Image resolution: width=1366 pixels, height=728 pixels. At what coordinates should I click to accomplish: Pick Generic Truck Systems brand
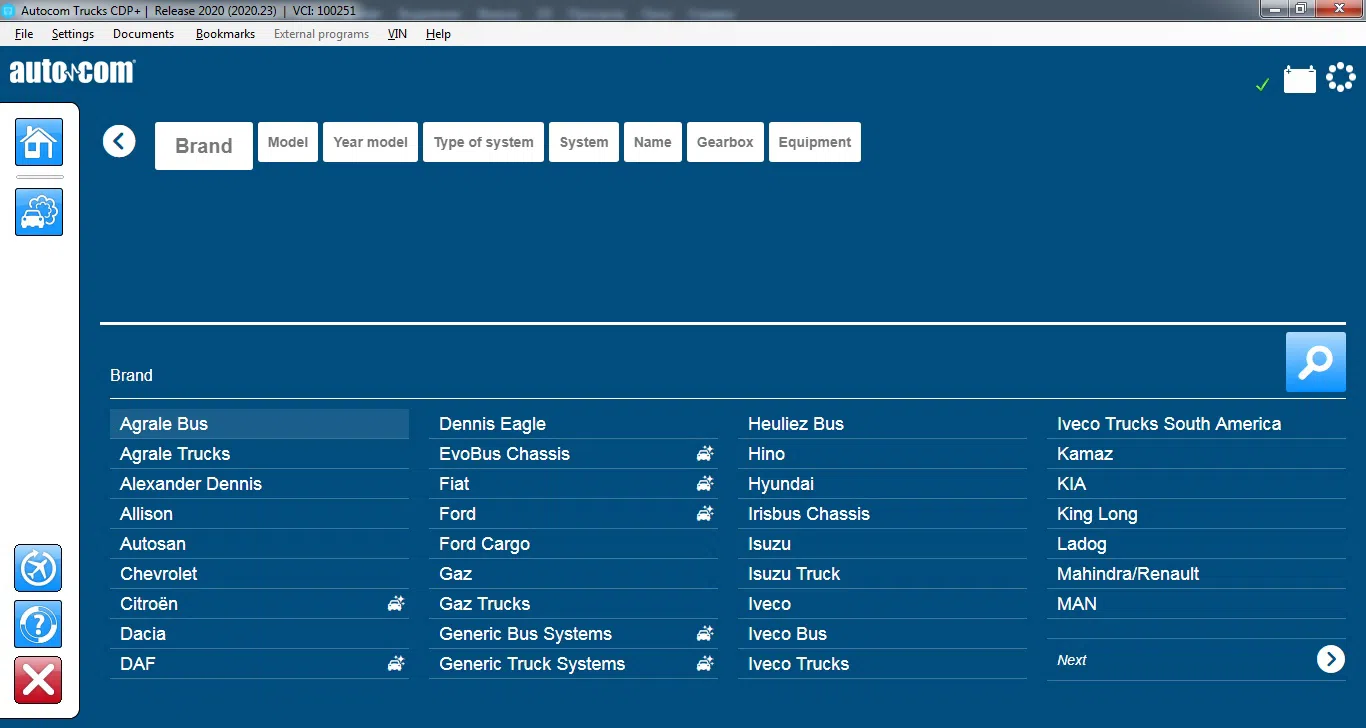tap(532, 664)
